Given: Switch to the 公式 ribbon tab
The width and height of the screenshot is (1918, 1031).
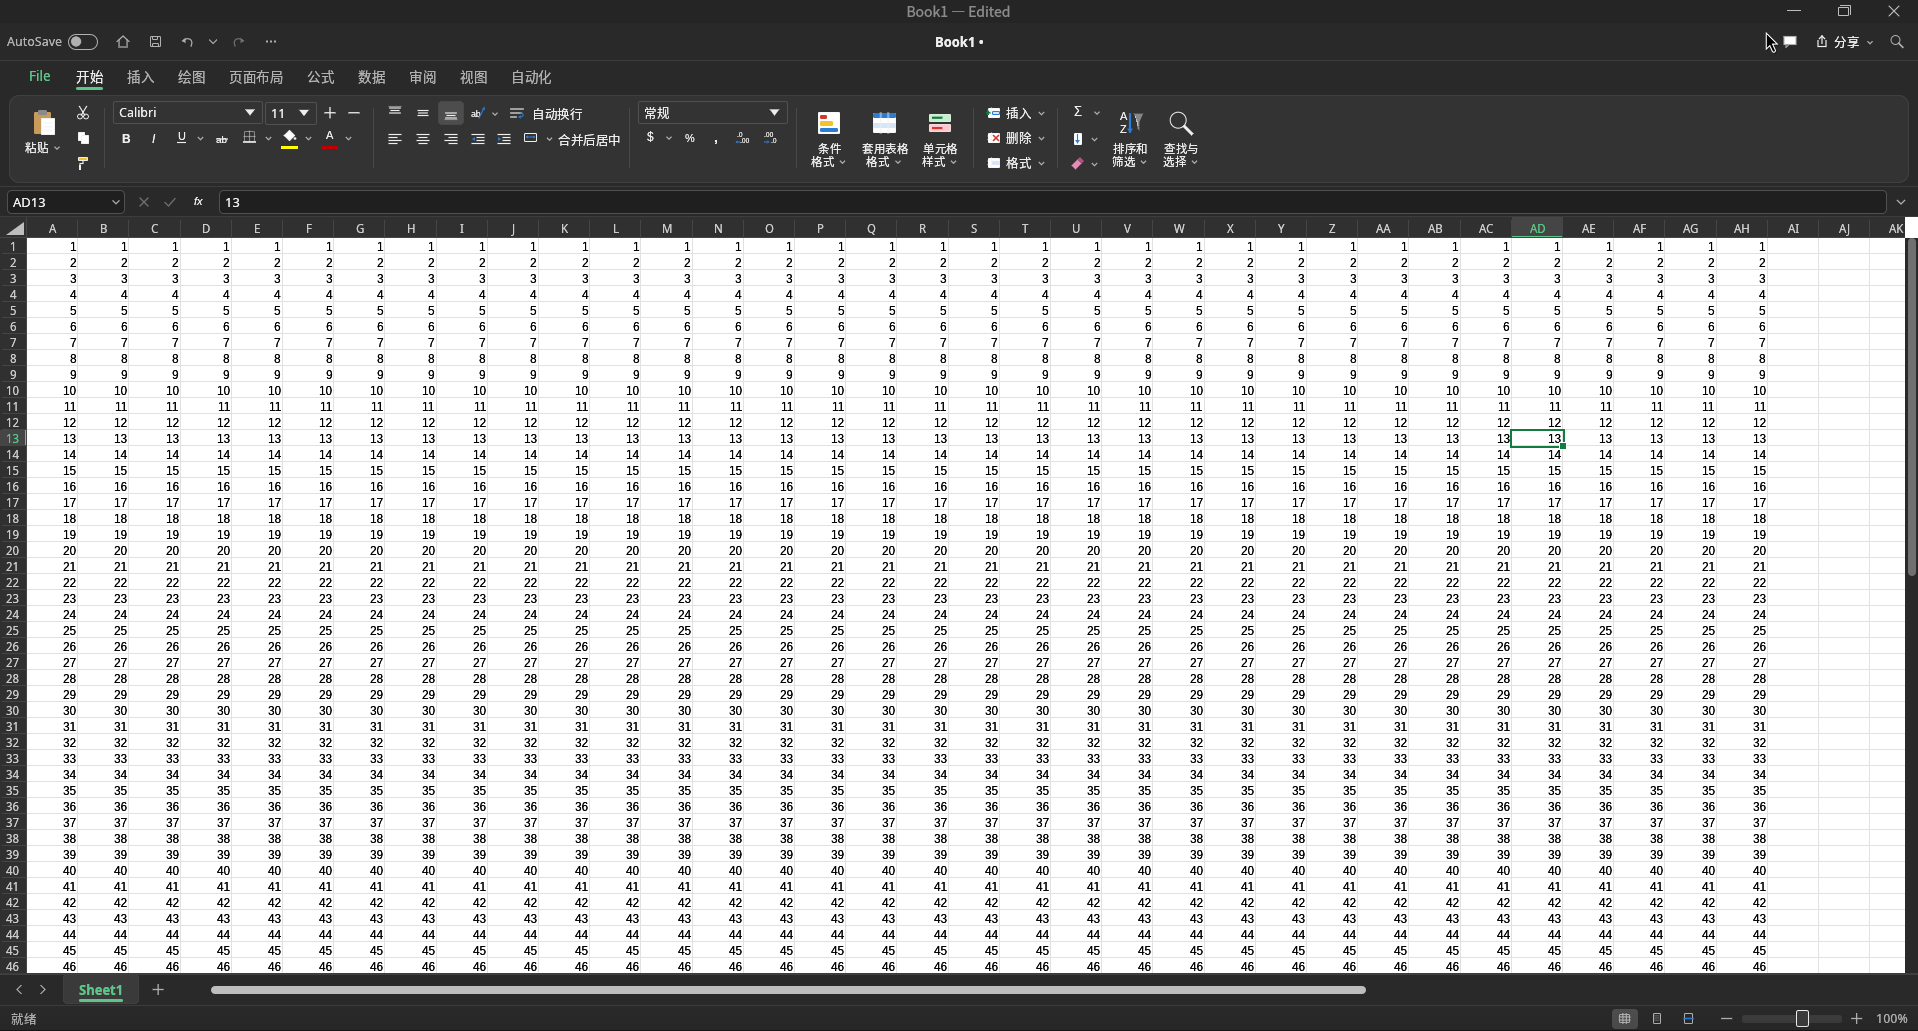Looking at the screenshot, I should click(321, 77).
